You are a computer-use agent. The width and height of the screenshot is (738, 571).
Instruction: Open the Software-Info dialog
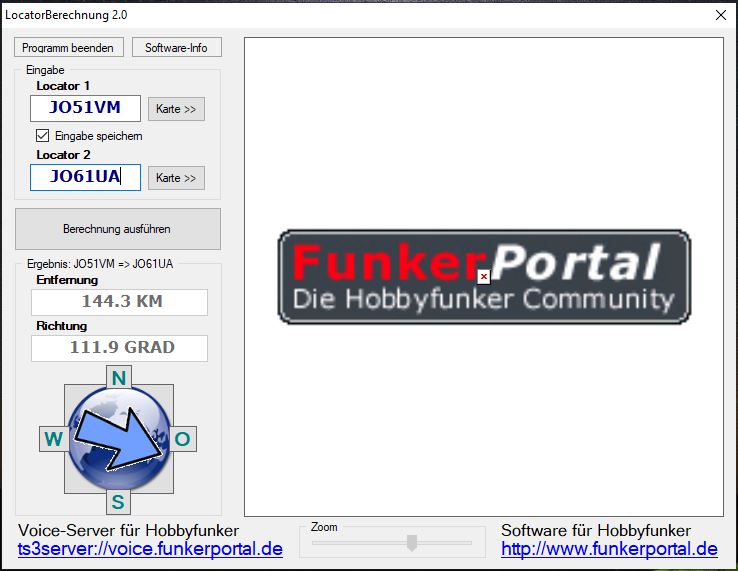click(x=177, y=48)
